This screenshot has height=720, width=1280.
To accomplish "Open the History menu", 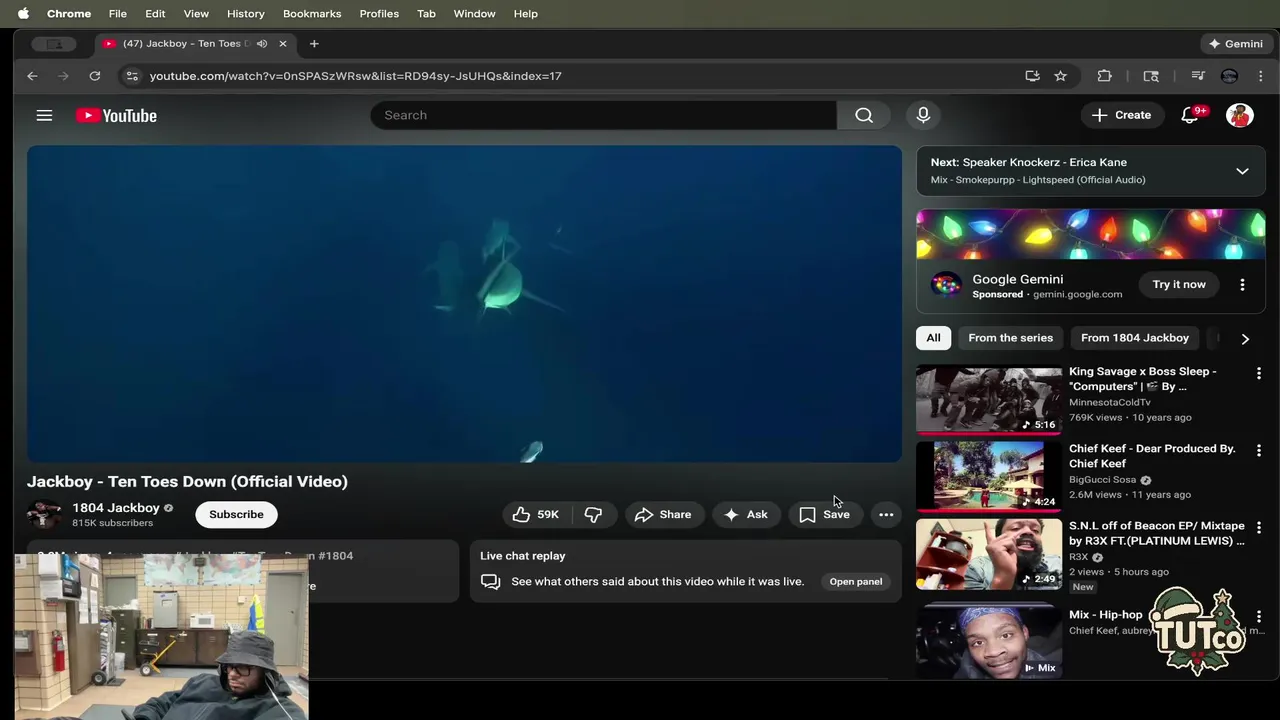I will (x=246, y=13).
